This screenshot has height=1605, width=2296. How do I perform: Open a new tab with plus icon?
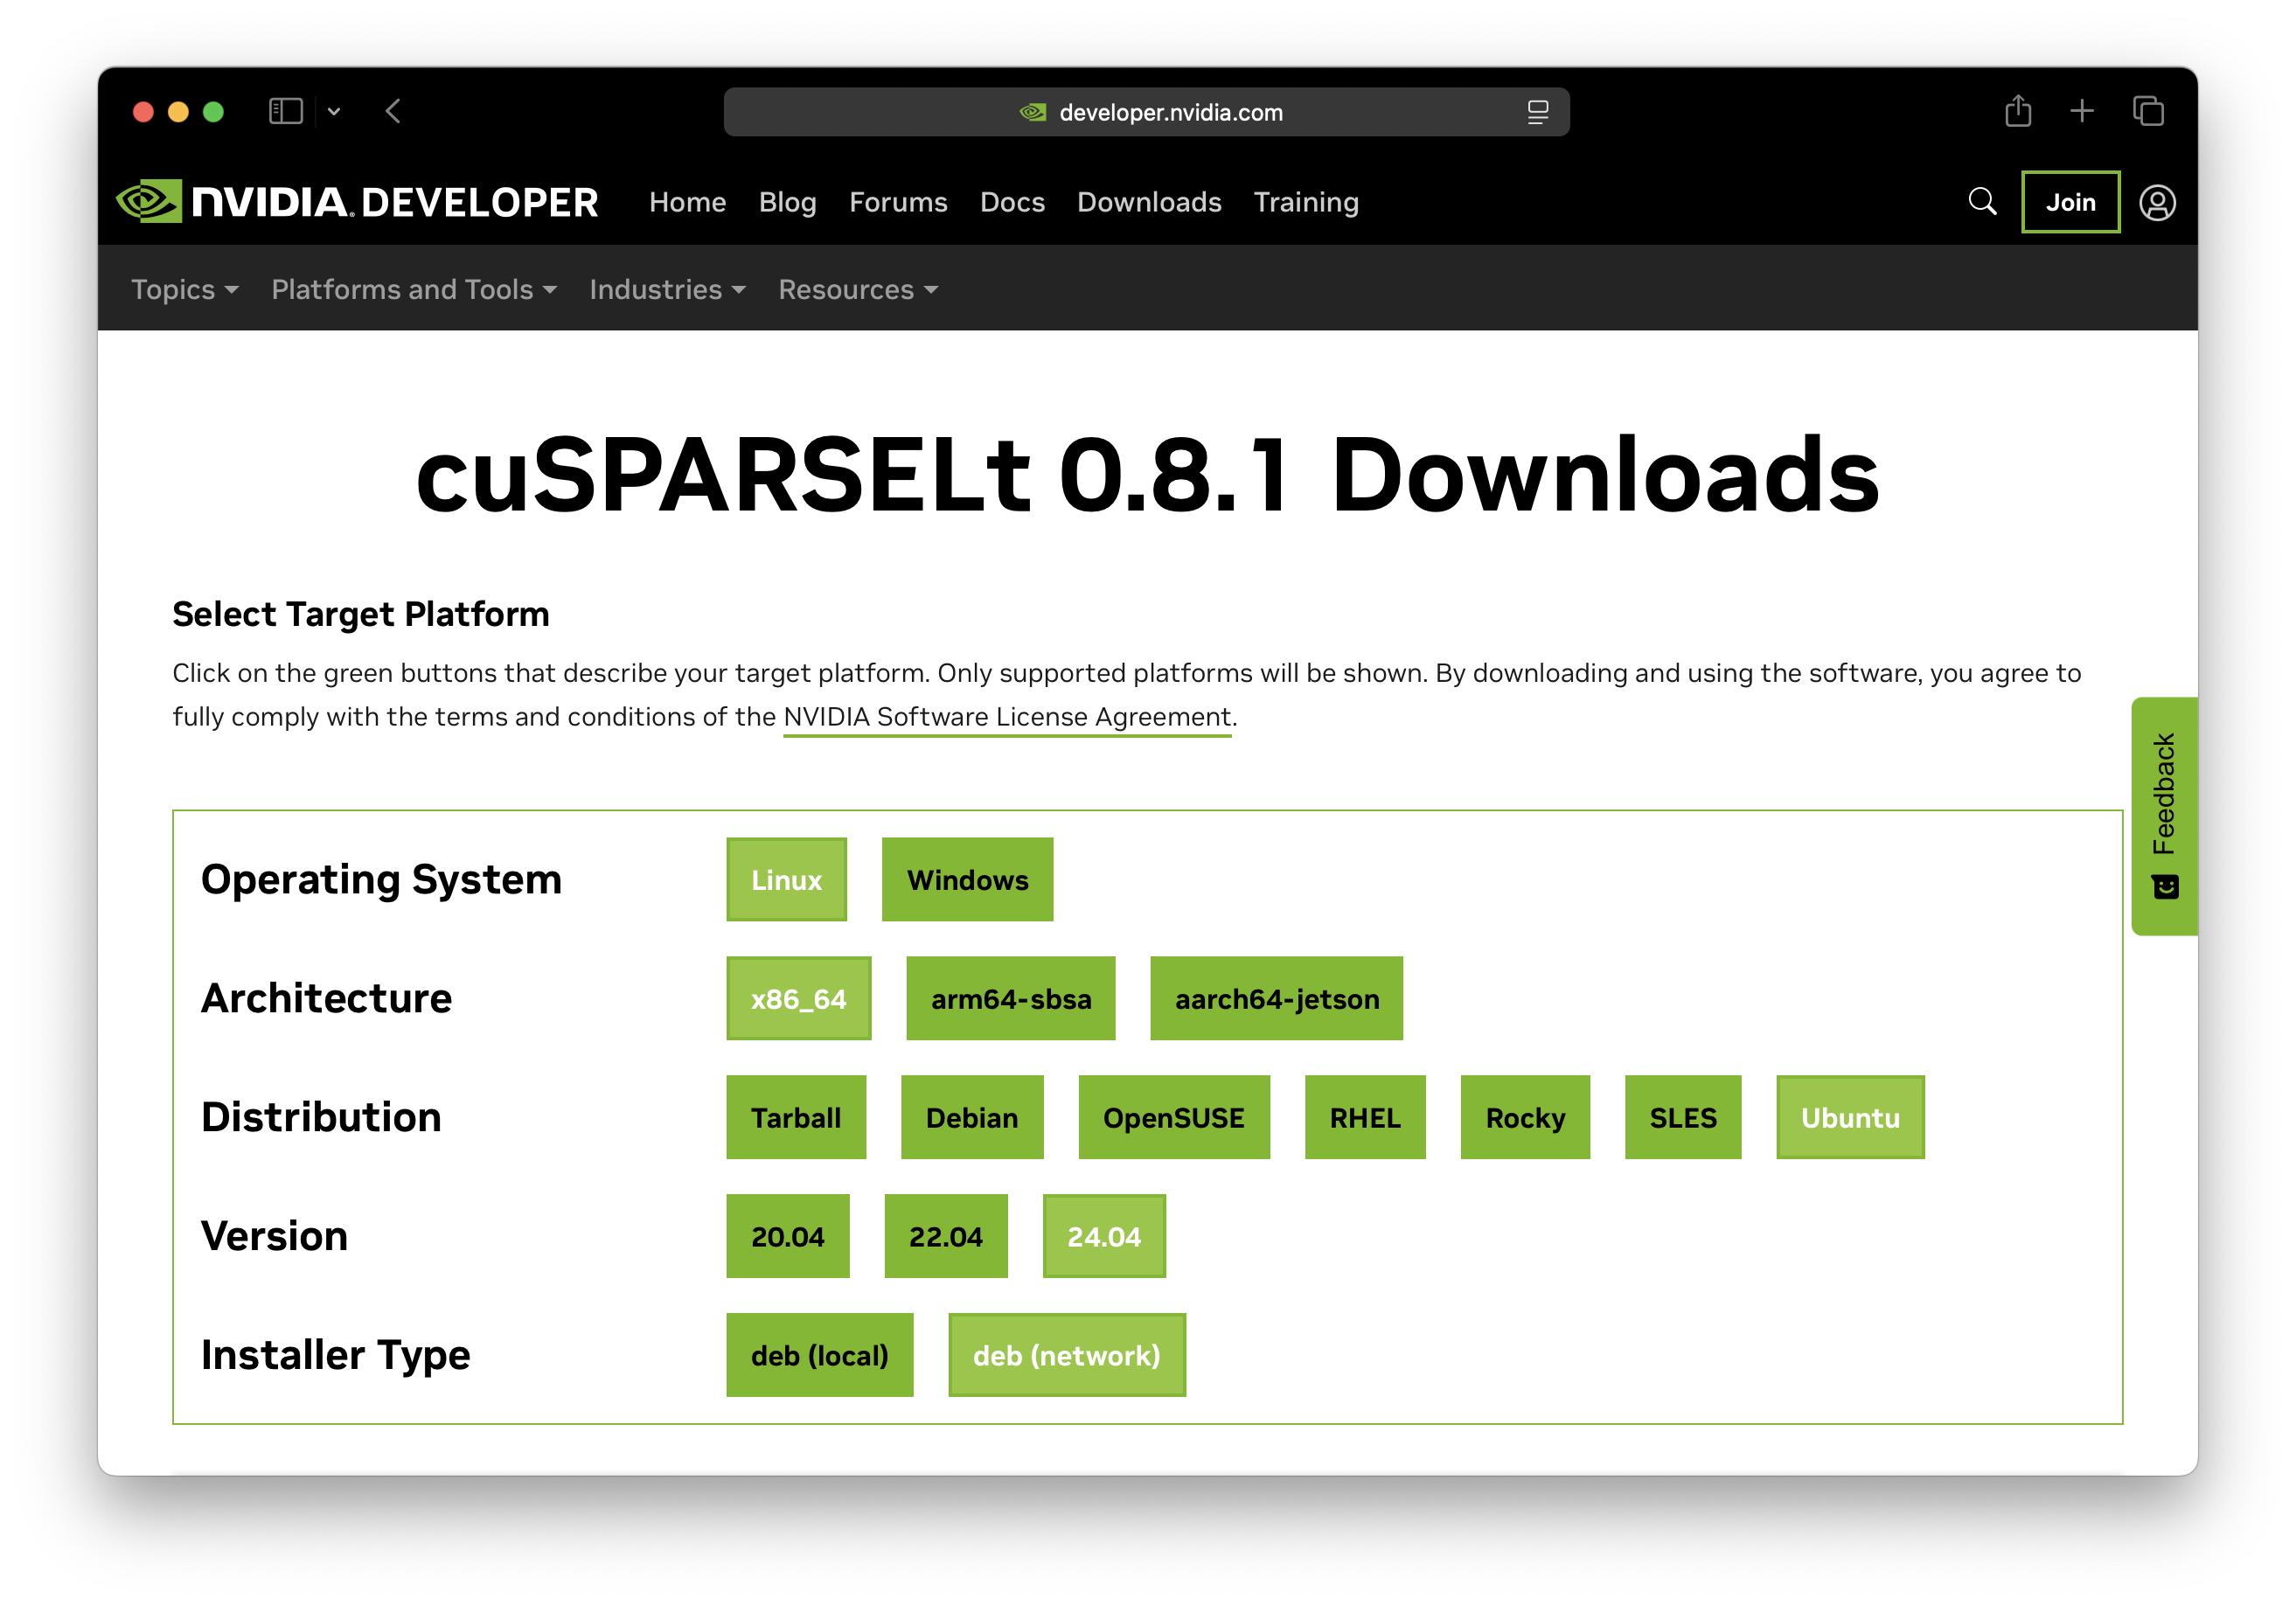2082,111
